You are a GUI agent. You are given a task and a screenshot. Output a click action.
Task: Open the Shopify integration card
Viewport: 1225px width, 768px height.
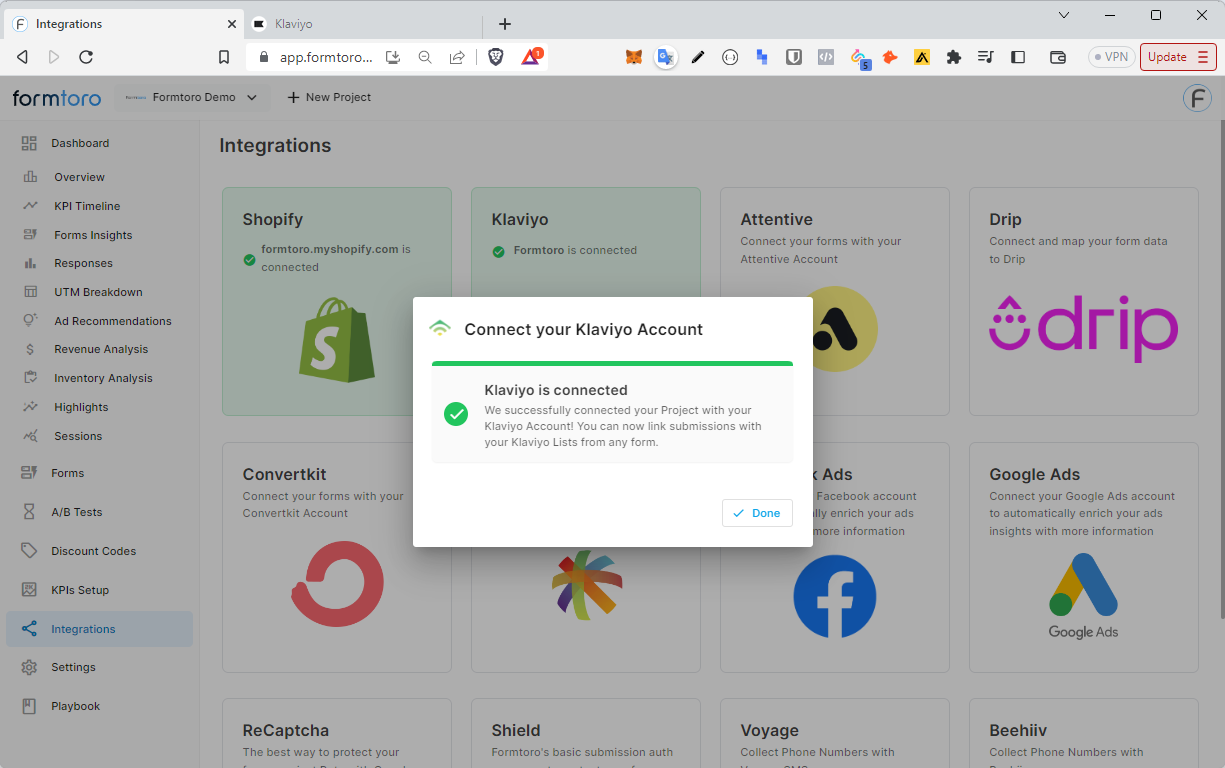pos(337,301)
